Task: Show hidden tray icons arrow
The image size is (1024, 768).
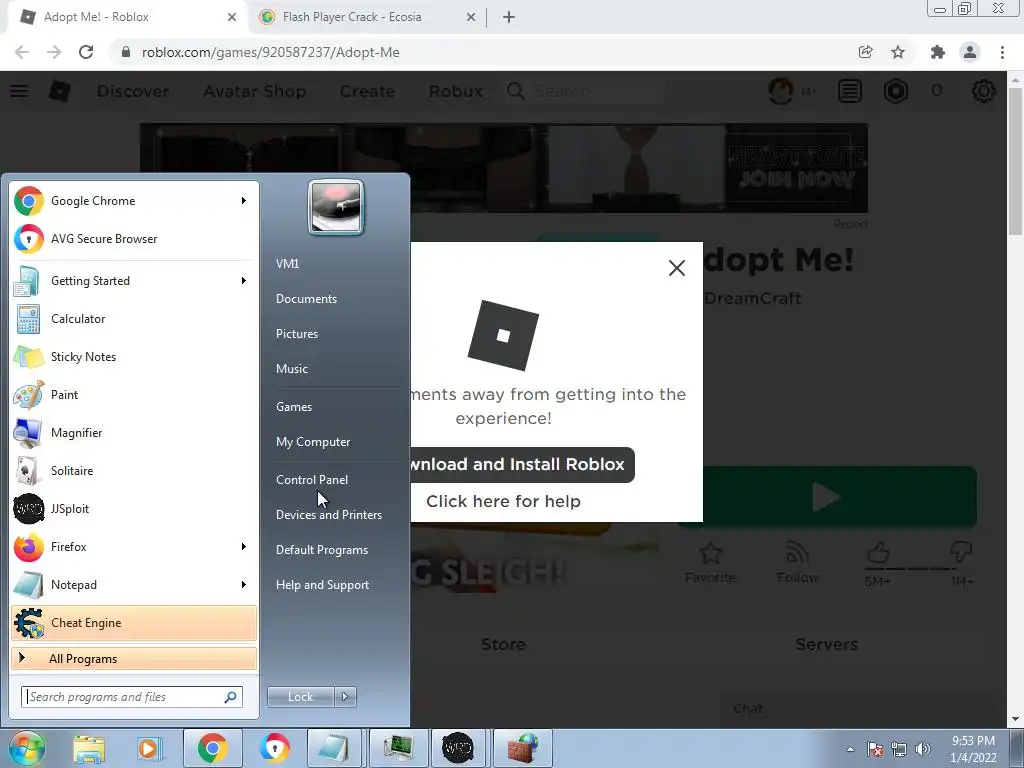Action: 850,749
